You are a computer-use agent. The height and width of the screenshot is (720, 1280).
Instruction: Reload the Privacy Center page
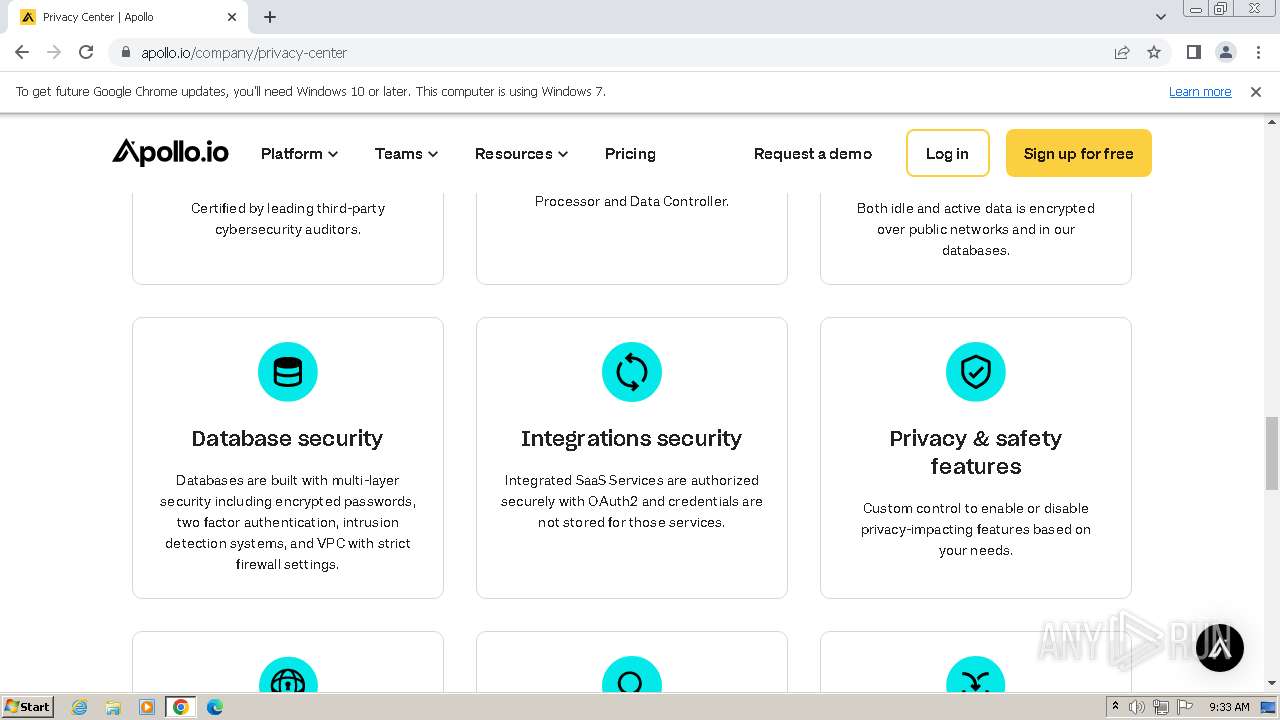click(86, 52)
